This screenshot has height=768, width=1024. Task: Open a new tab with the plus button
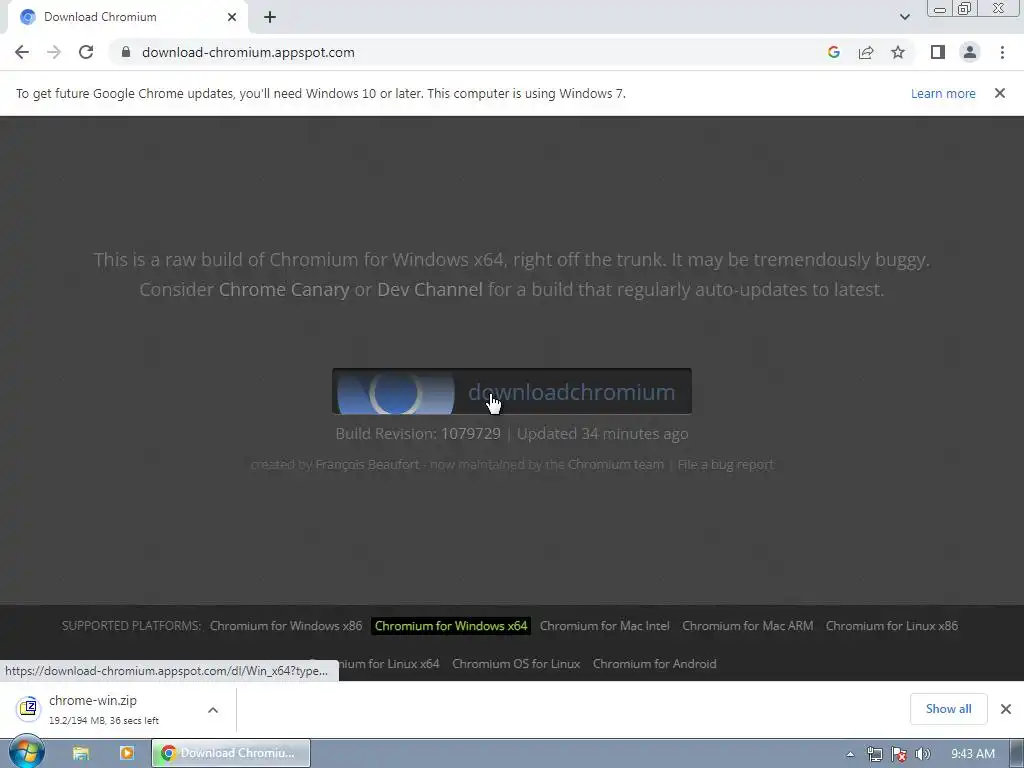coord(270,17)
